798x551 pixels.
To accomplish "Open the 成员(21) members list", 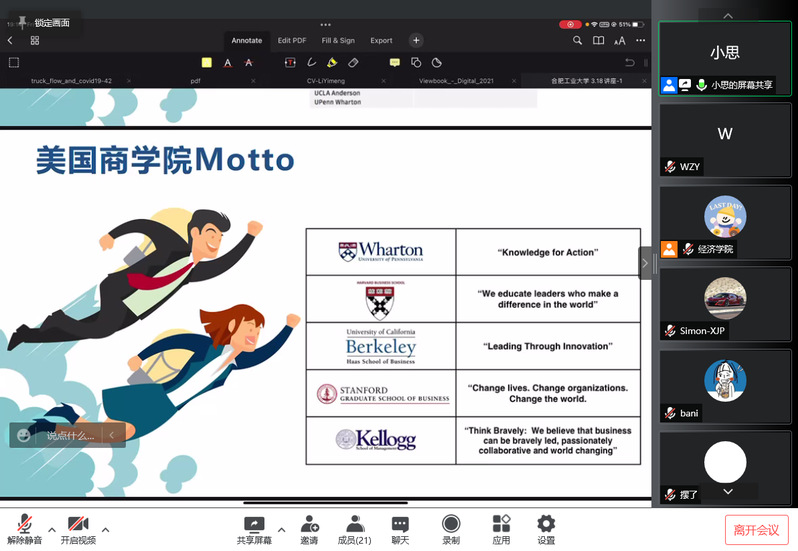I will click(x=355, y=530).
